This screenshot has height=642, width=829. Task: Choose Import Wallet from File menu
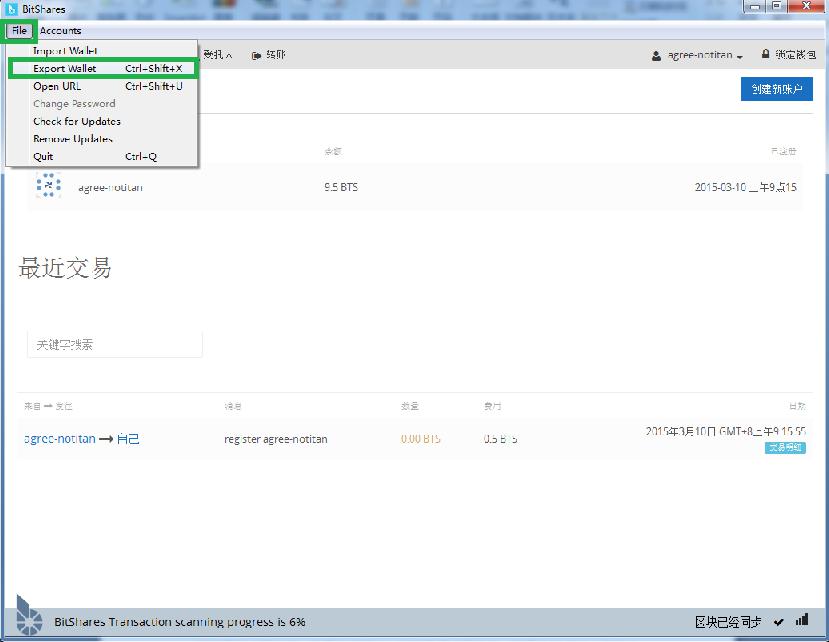[103, 51]
